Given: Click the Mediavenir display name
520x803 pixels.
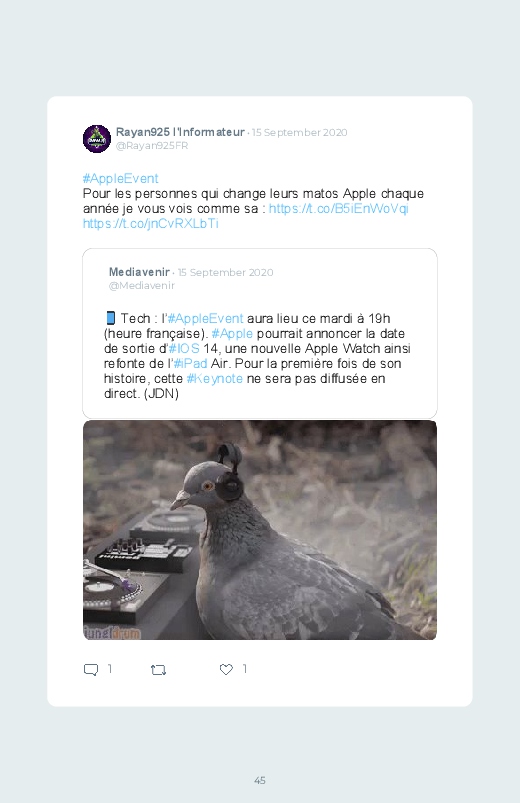Looking at the screenshot, I should [139, 272].
